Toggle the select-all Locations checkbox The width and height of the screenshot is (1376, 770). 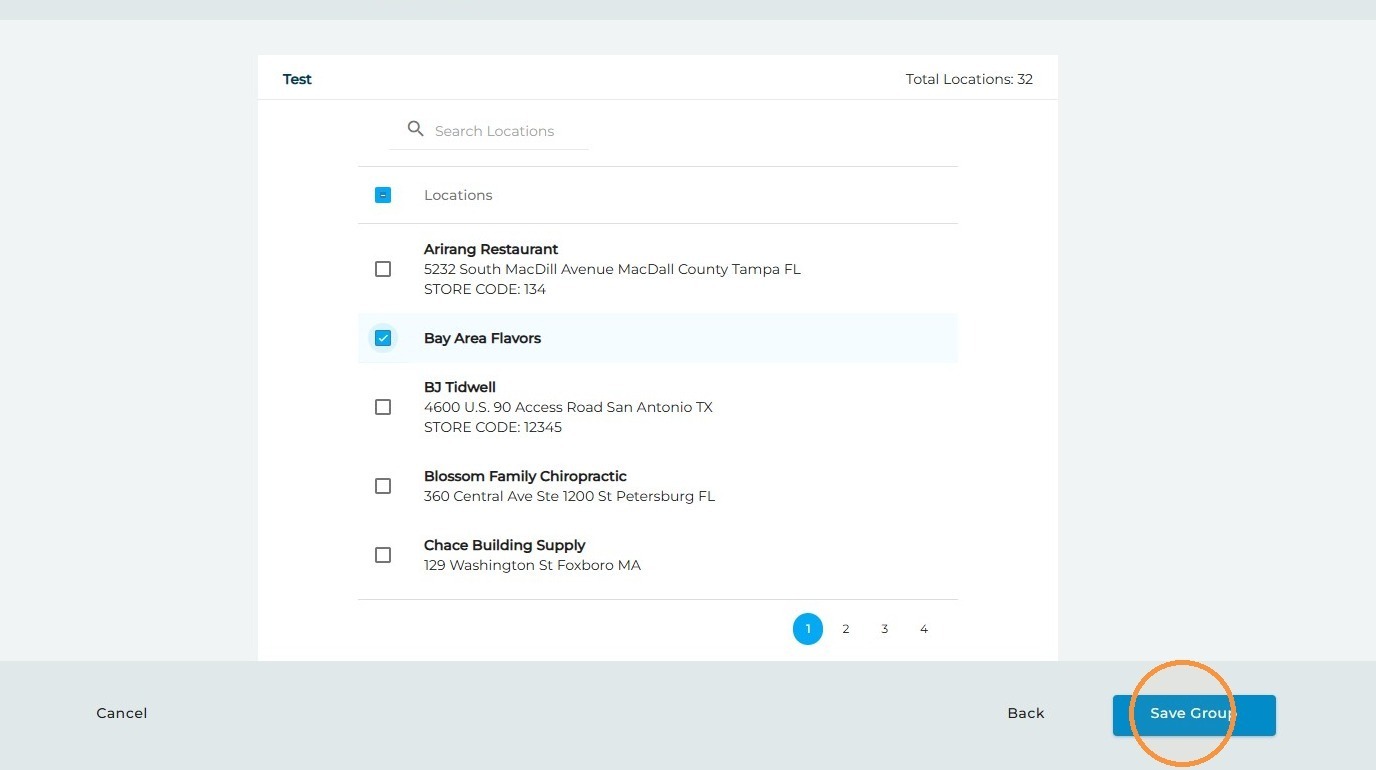(383, 195)
